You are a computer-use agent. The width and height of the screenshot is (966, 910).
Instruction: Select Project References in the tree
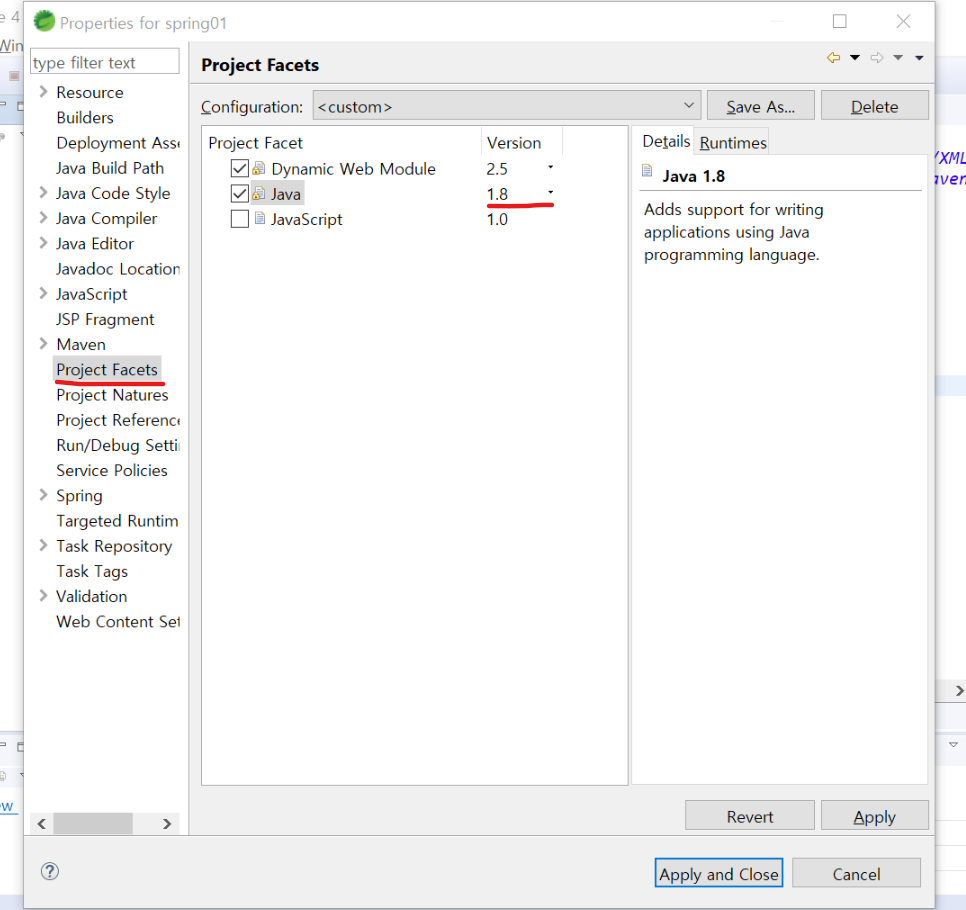(118, 420)
